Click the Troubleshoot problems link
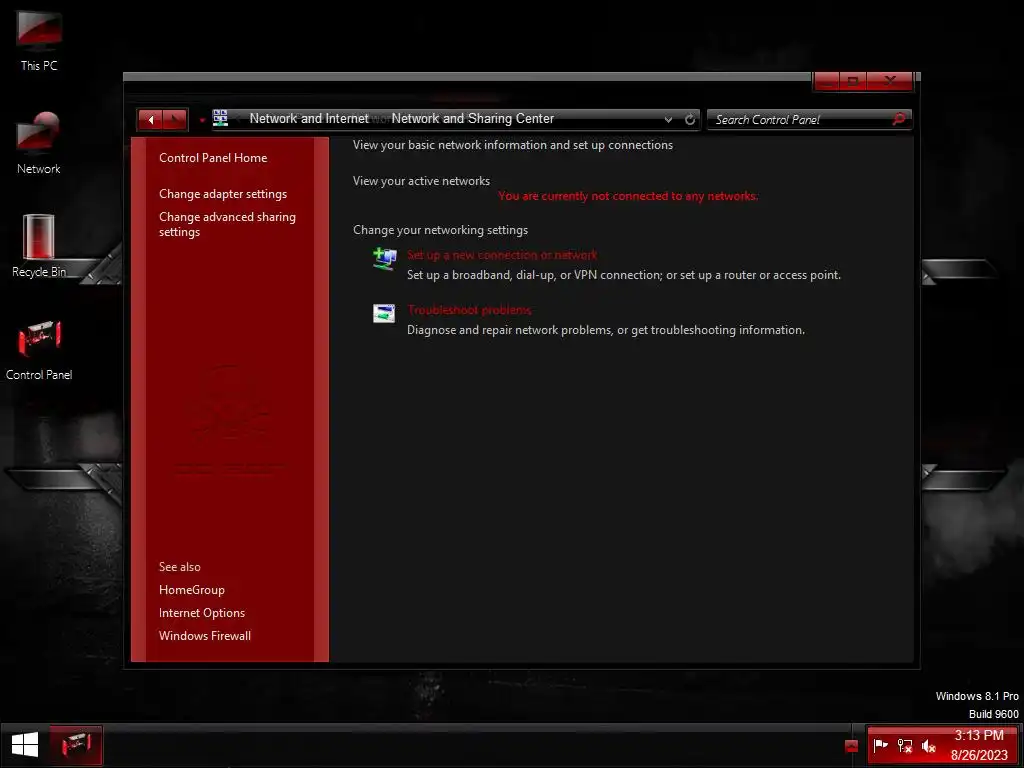Screen dimensions: 1024x768 point(469,310)
